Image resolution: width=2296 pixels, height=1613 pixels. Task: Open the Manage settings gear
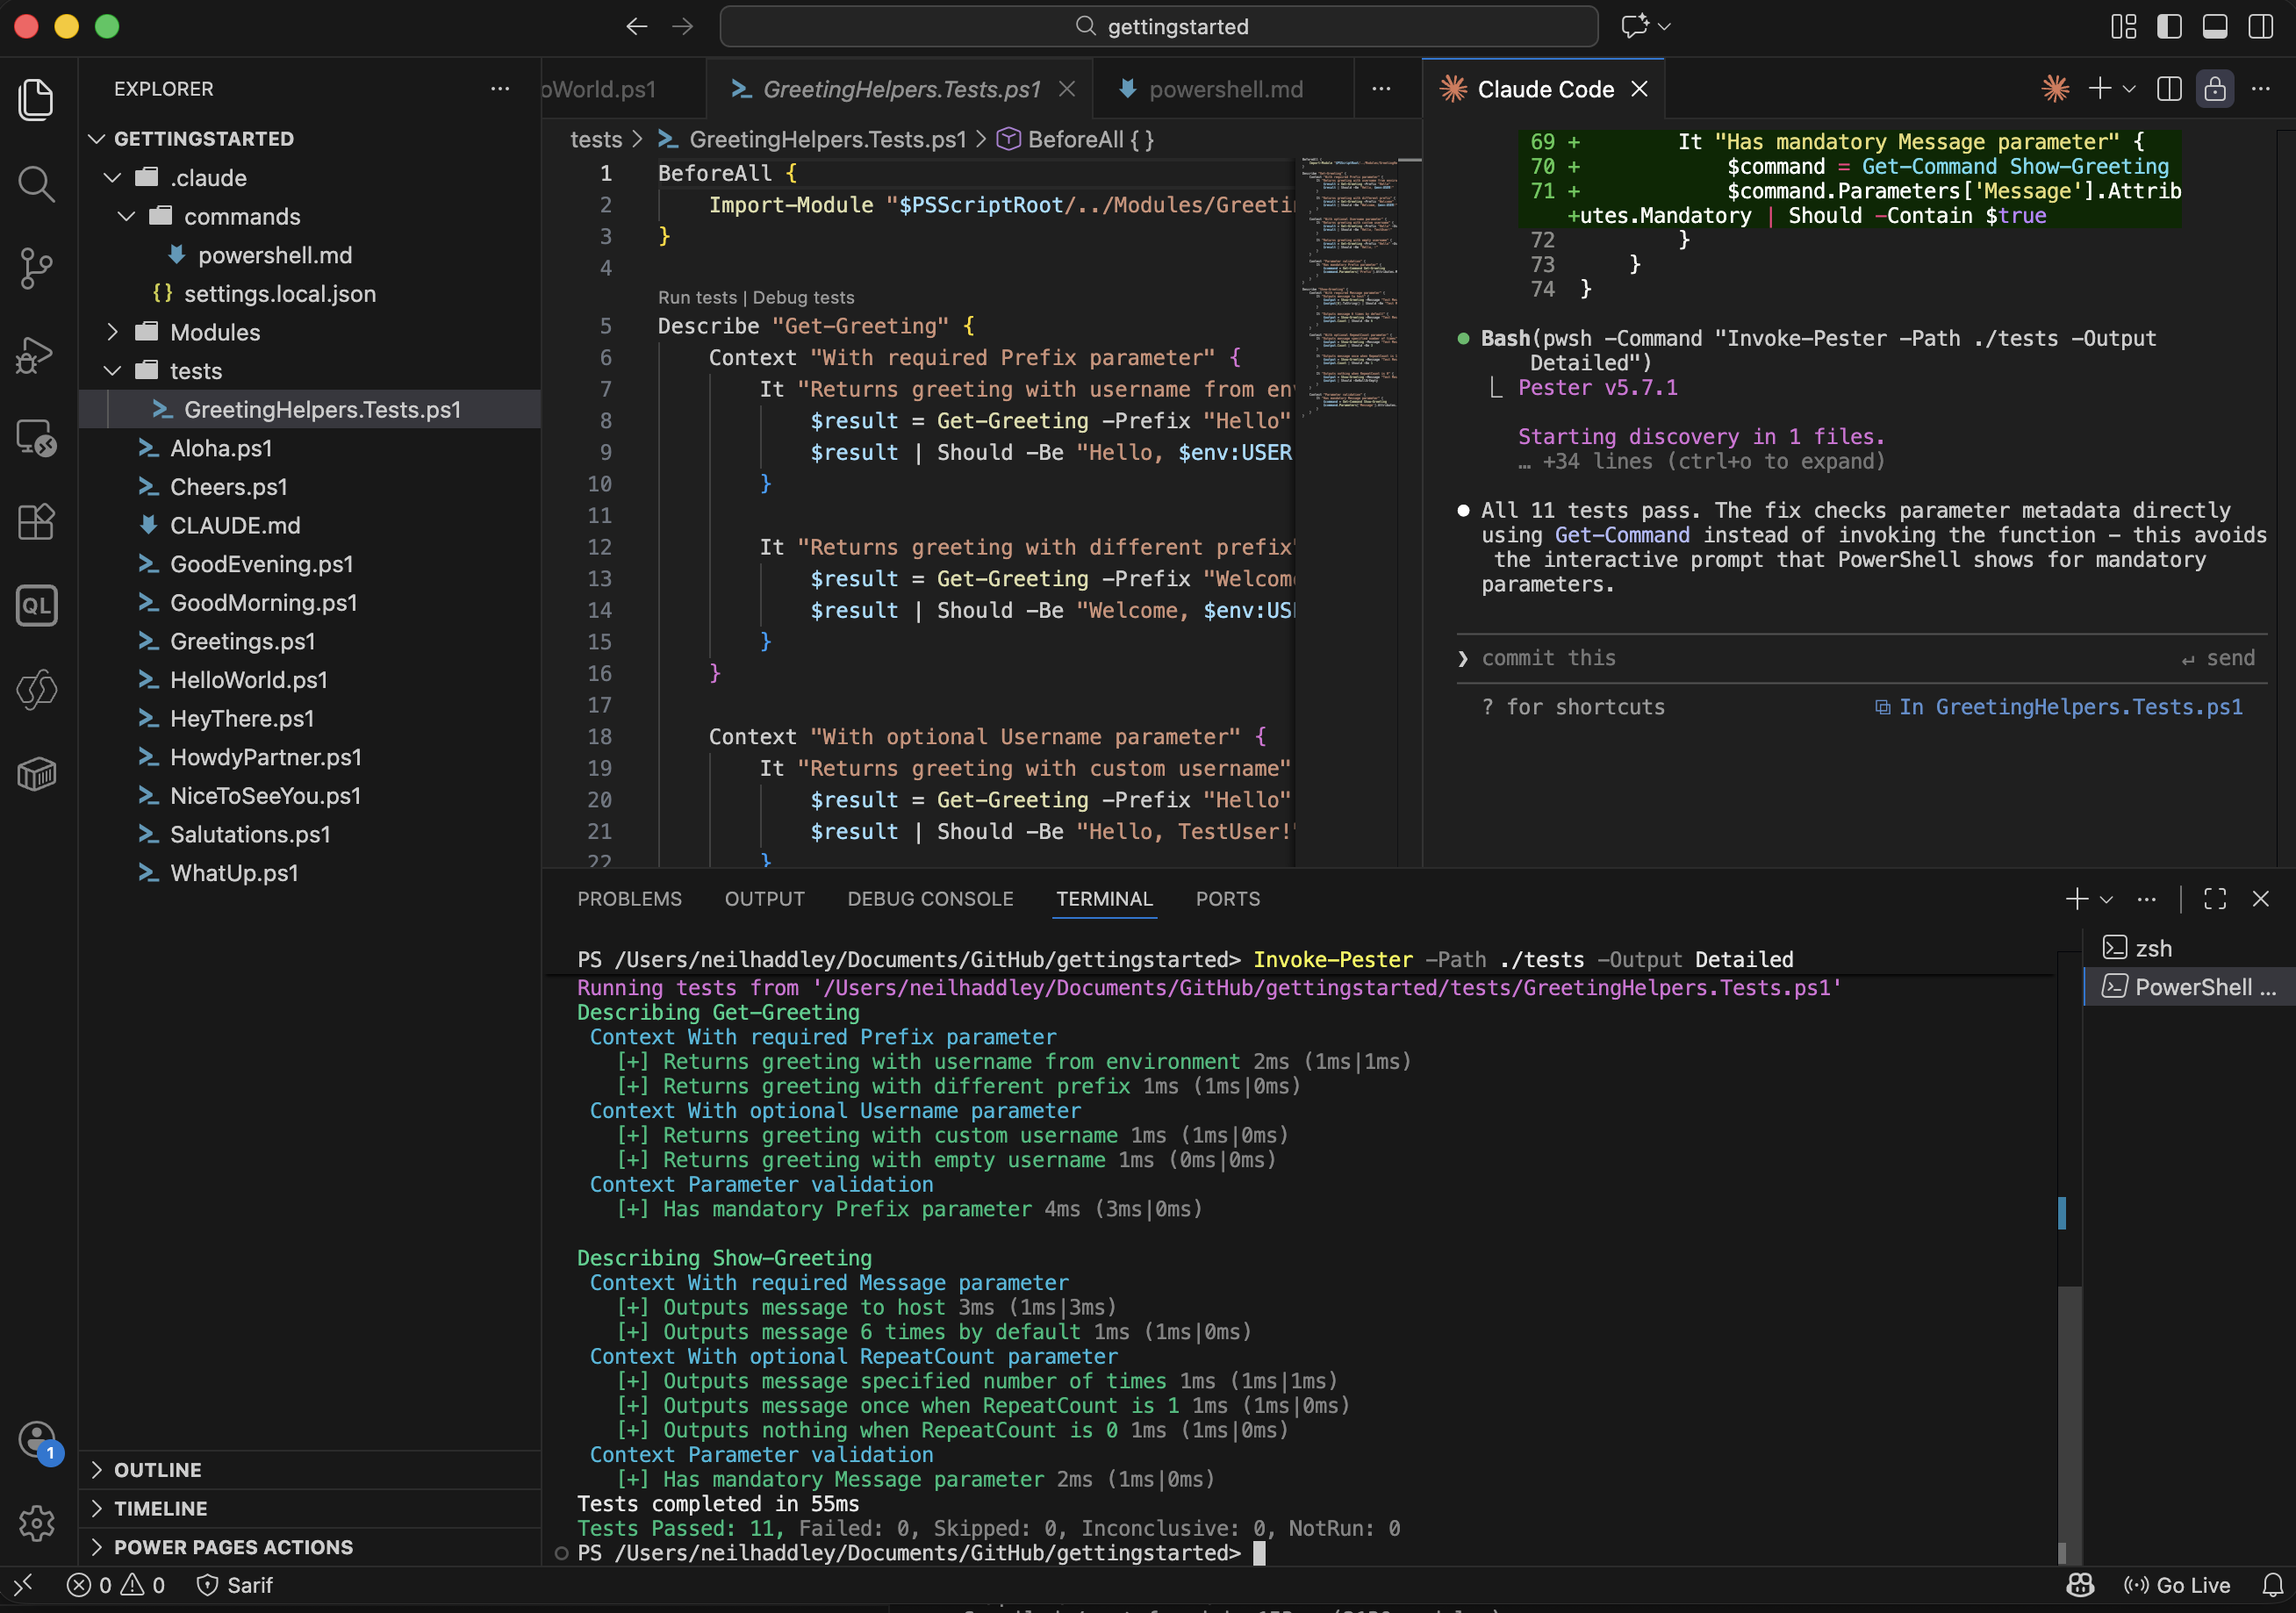[36, 1522]
